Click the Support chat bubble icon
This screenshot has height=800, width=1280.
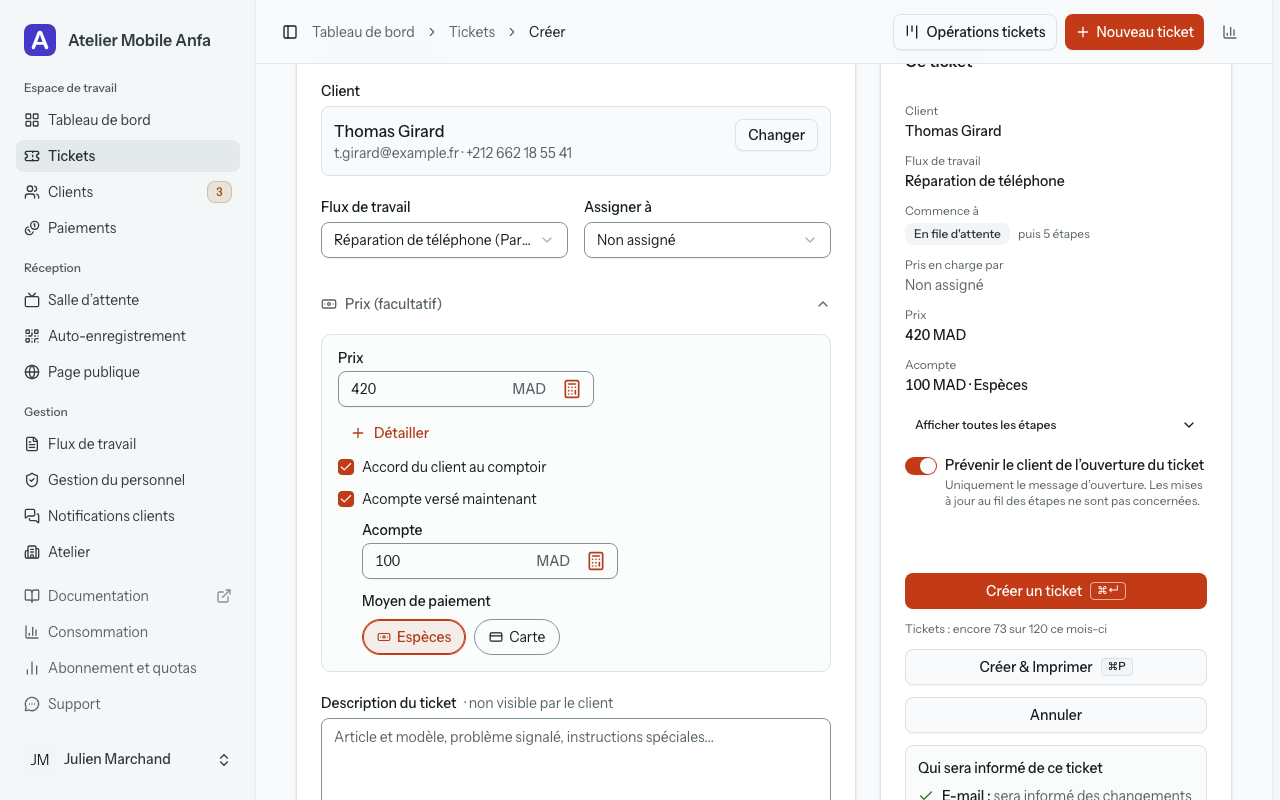32,704
